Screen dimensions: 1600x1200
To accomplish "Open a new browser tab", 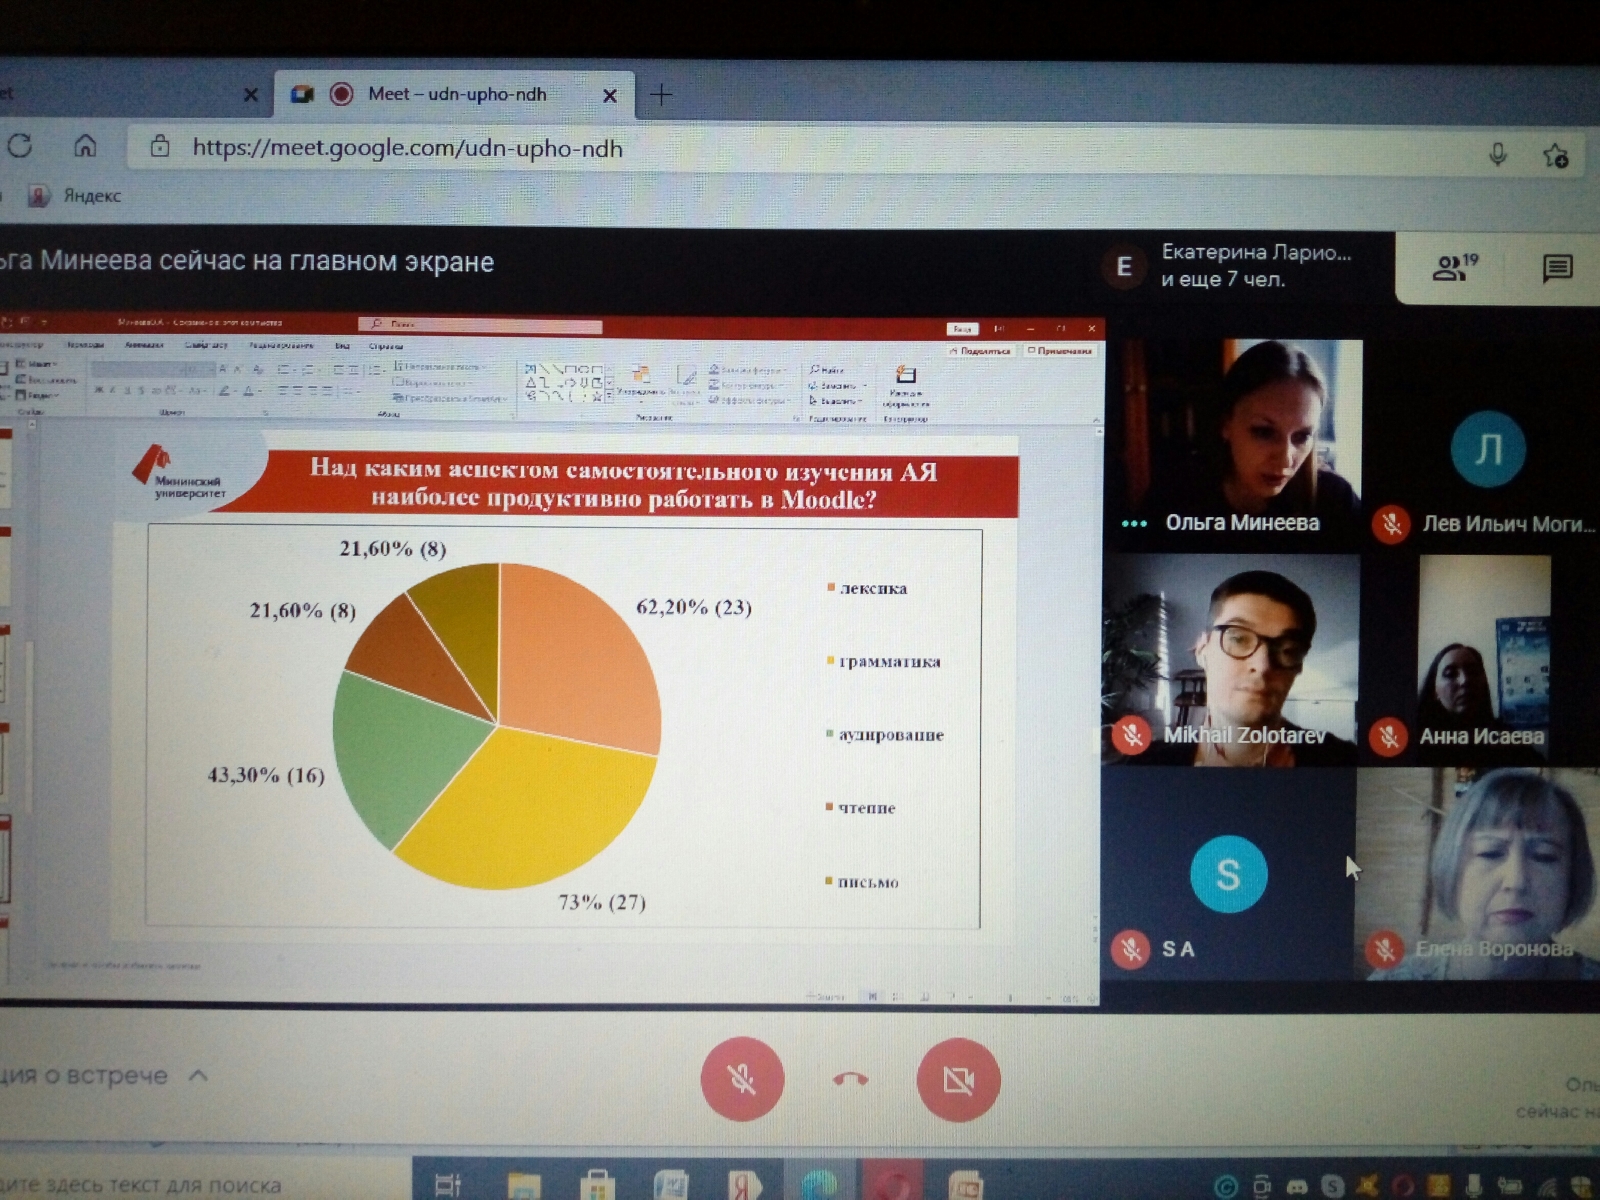I will [x=661, y=95].
